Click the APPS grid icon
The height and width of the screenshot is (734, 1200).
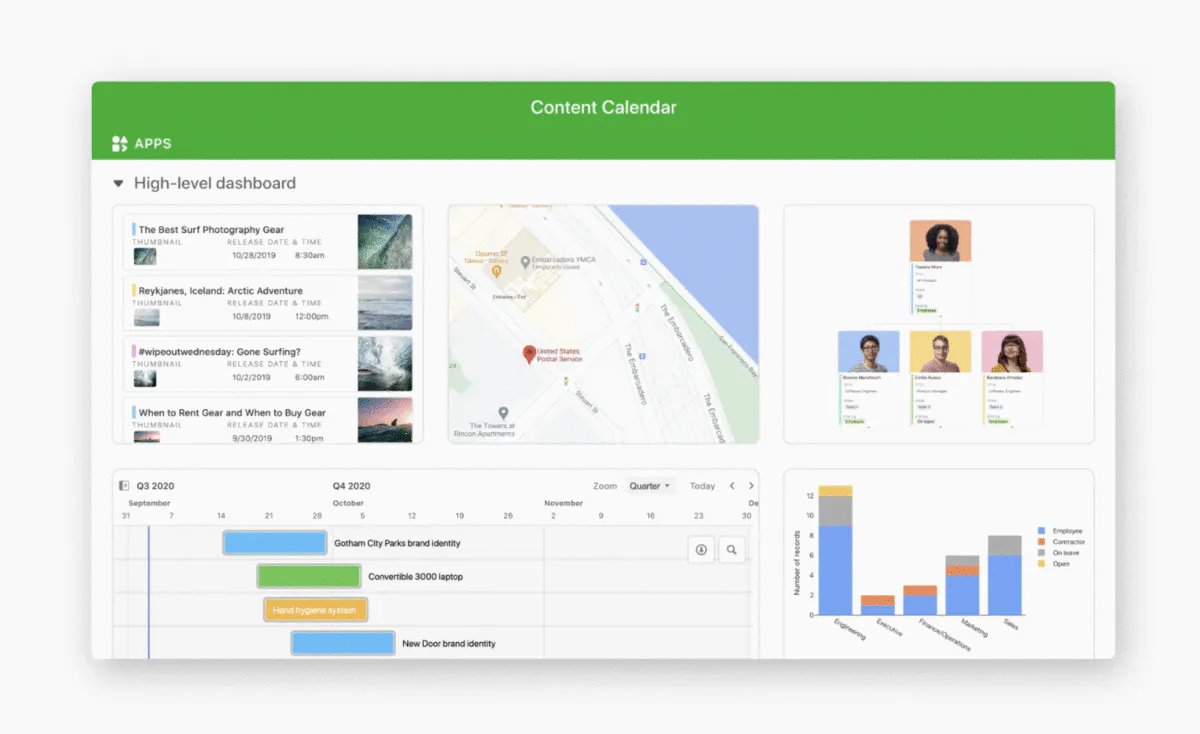[120, 143]
